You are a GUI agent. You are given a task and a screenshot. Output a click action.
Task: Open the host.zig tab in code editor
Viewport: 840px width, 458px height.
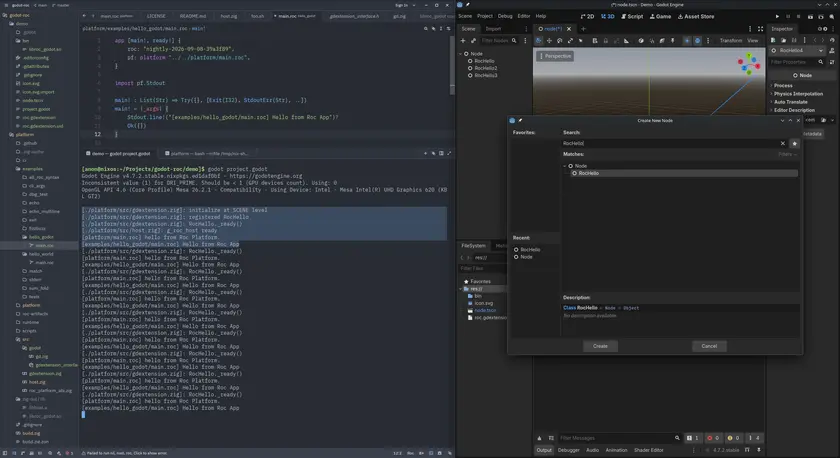[x=229, y=16]
